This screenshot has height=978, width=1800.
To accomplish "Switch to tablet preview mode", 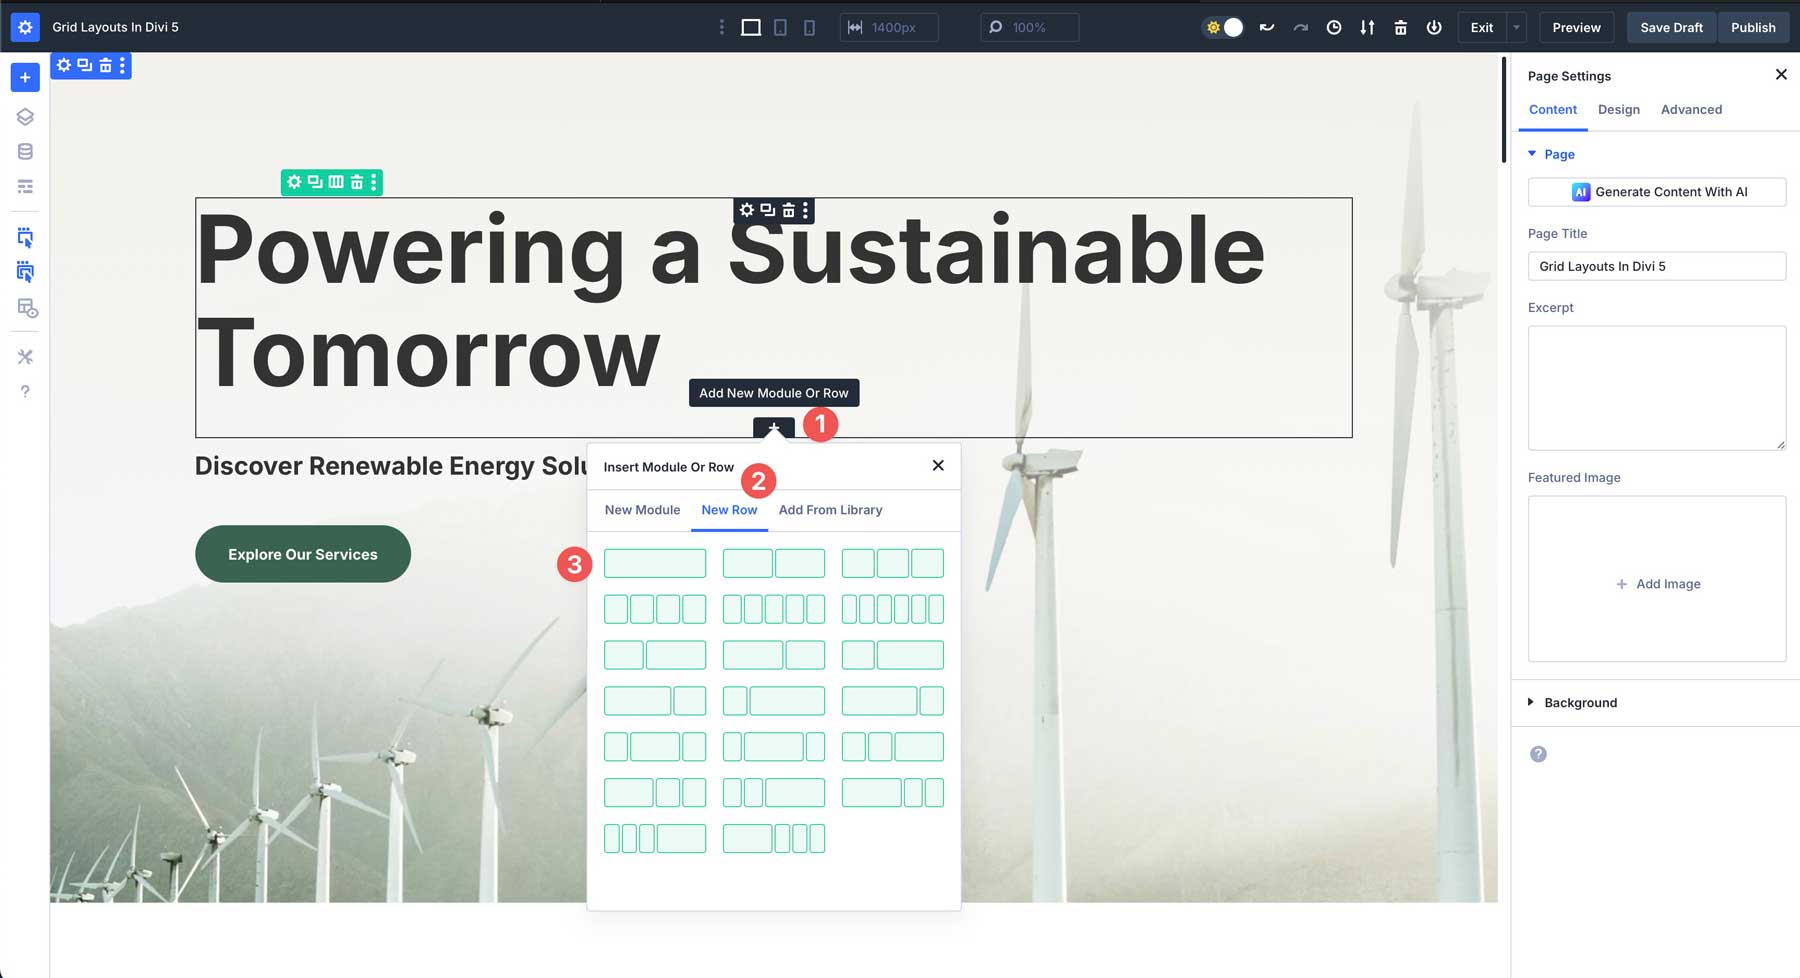I will pos(779,27).
